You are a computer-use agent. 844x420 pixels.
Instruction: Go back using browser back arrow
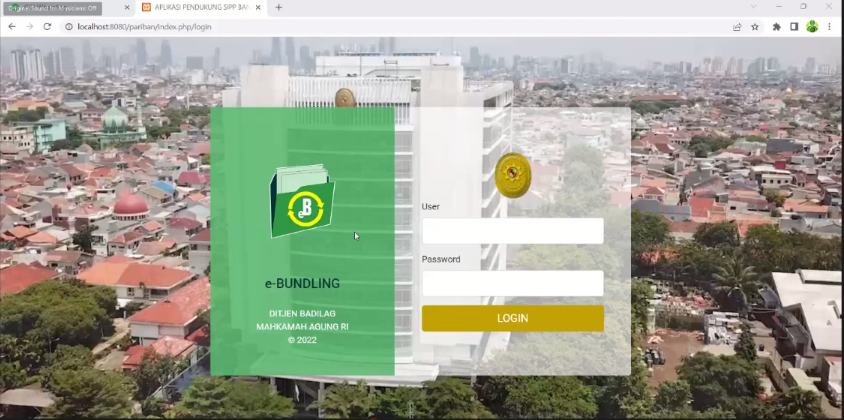[11, 26]
